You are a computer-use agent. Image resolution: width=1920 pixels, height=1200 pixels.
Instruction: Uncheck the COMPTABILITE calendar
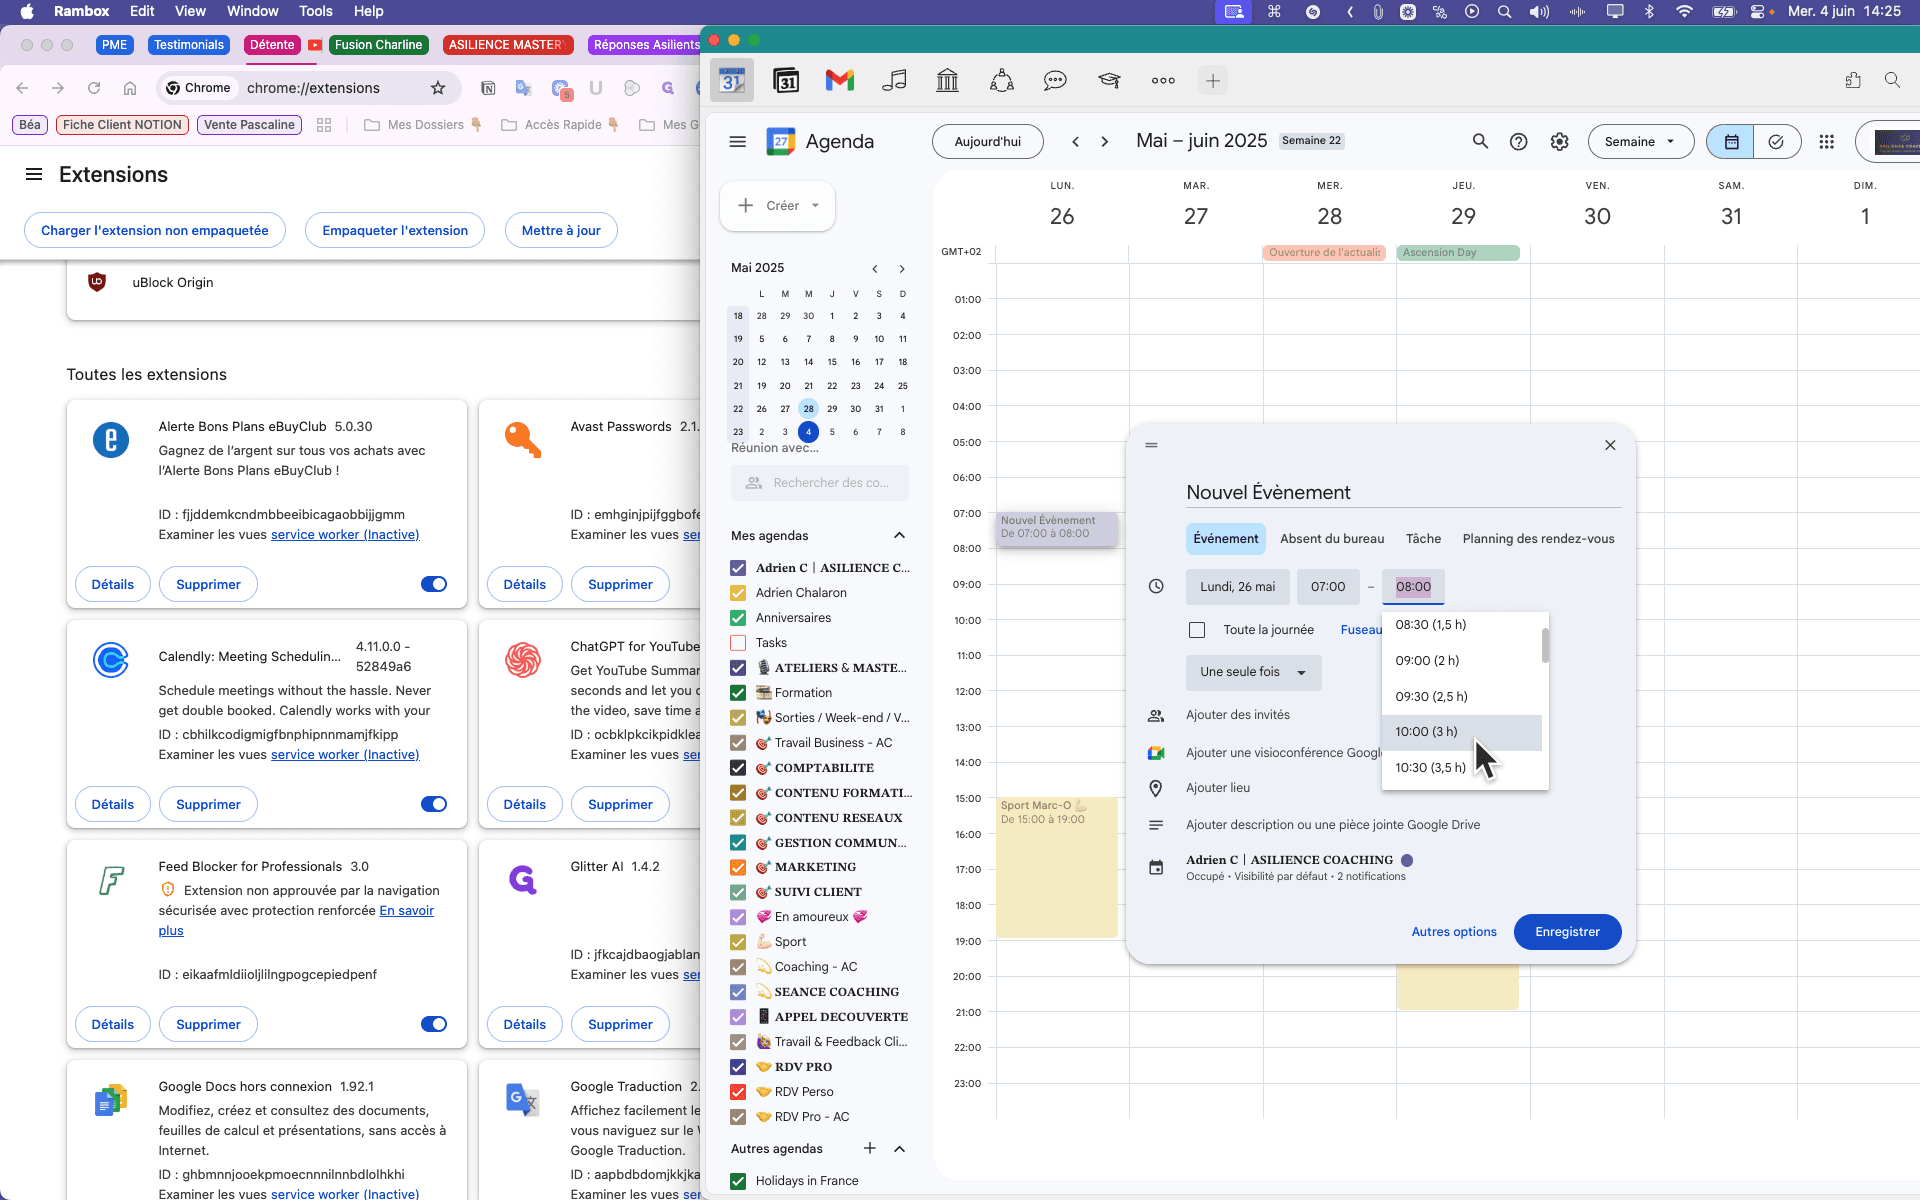[738, 768]
